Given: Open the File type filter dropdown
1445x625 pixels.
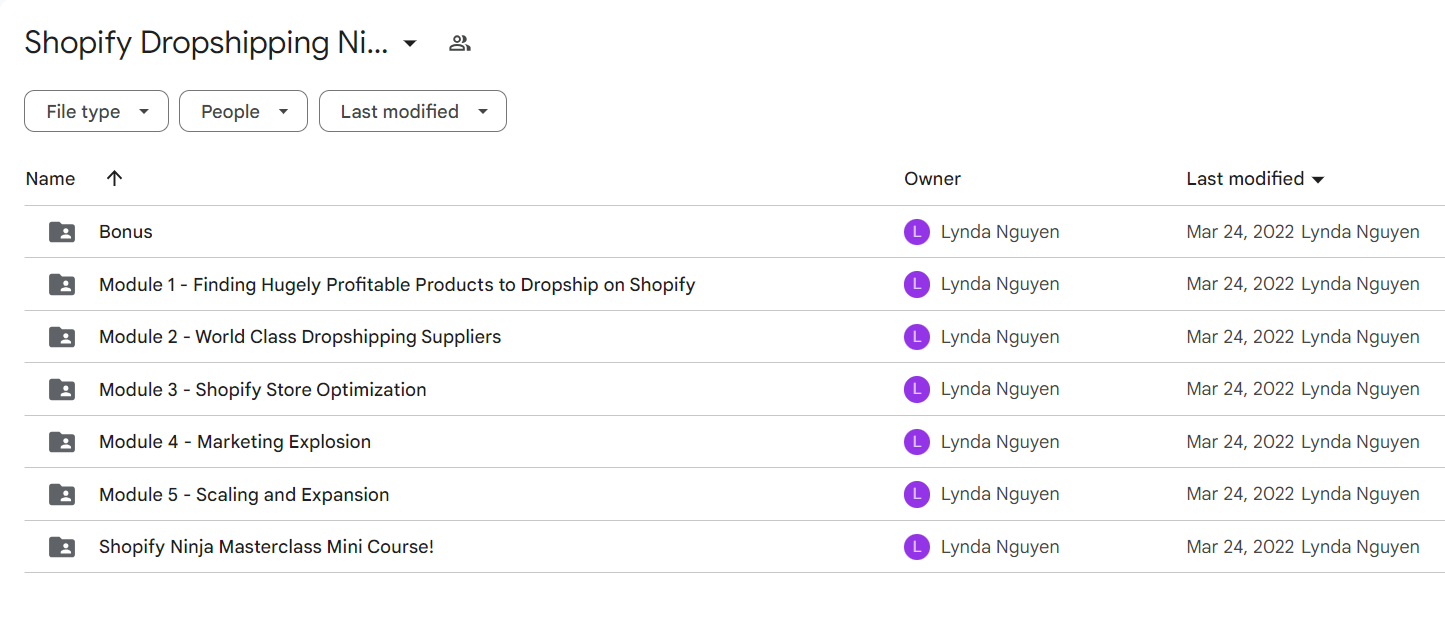Looking at the screenshot, I should 96,111.
